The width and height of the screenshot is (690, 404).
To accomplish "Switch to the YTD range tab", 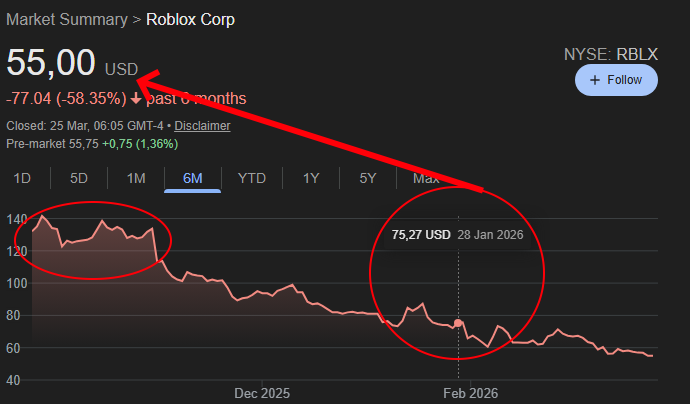I will (x=252, y=178).
